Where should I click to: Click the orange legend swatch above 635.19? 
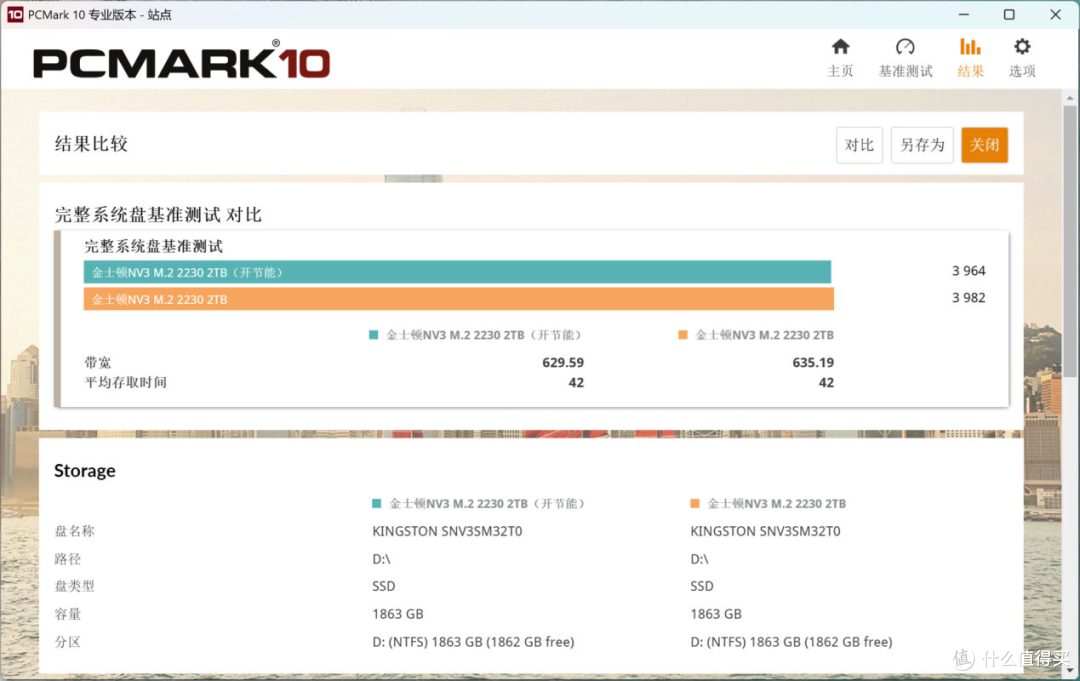pos(683,335)
